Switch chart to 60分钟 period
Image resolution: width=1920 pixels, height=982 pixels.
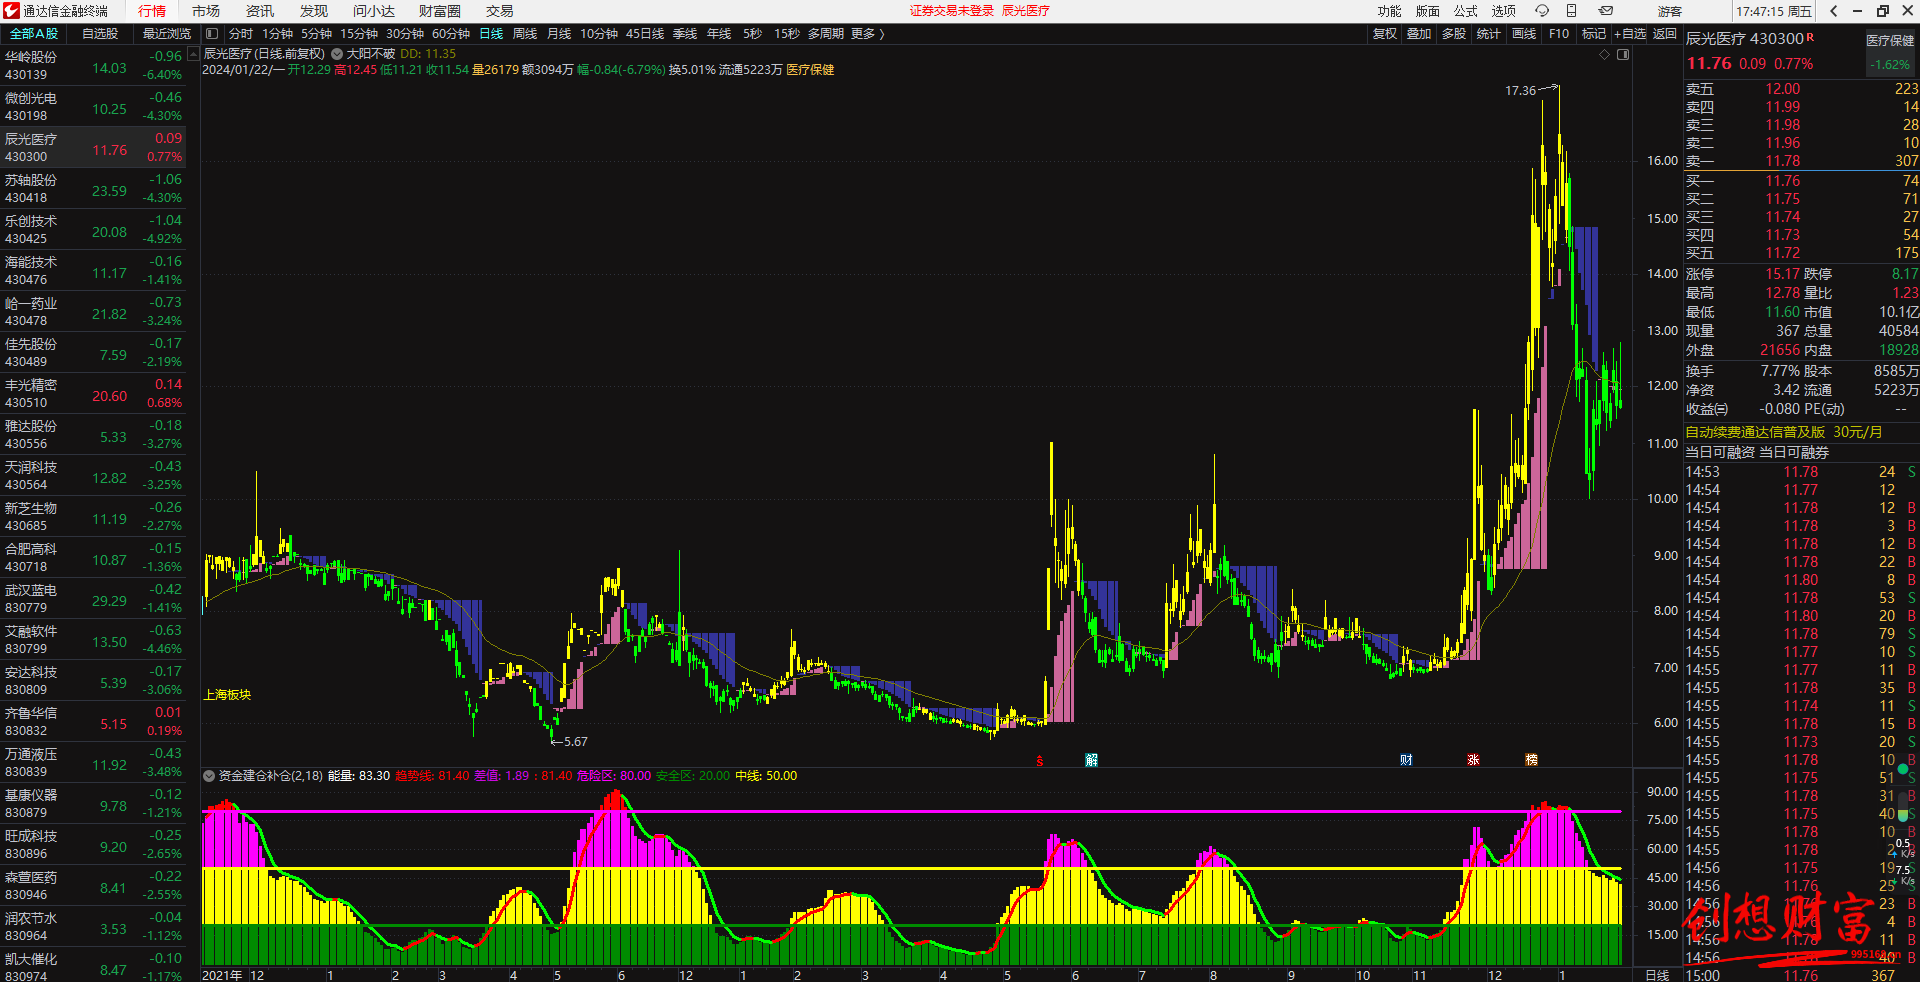click(x=451, y=34)
